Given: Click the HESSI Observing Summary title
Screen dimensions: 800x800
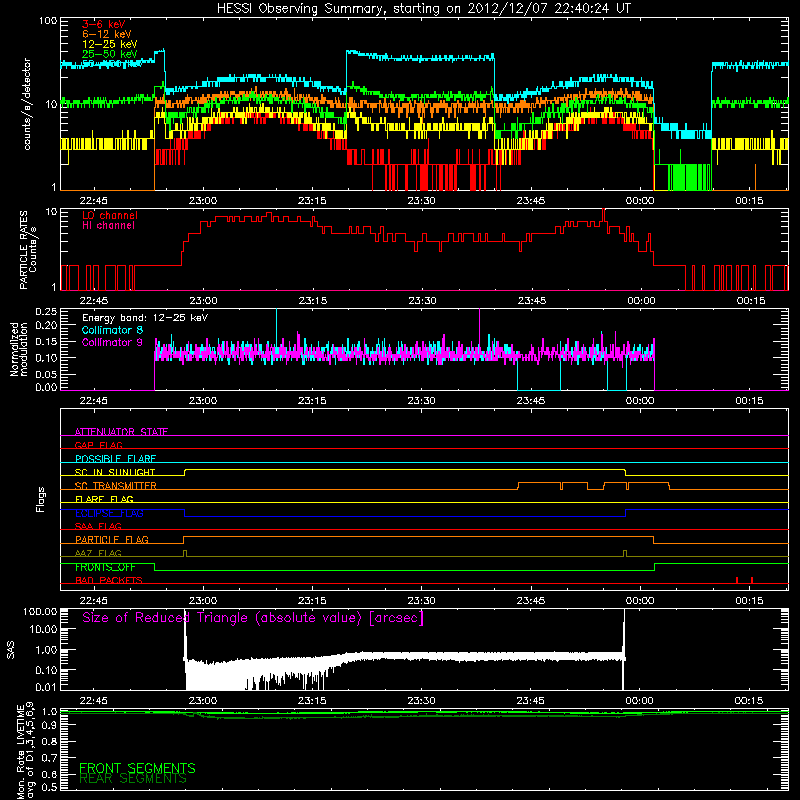Looking at the screenshot, I should [x=424, y=9].
